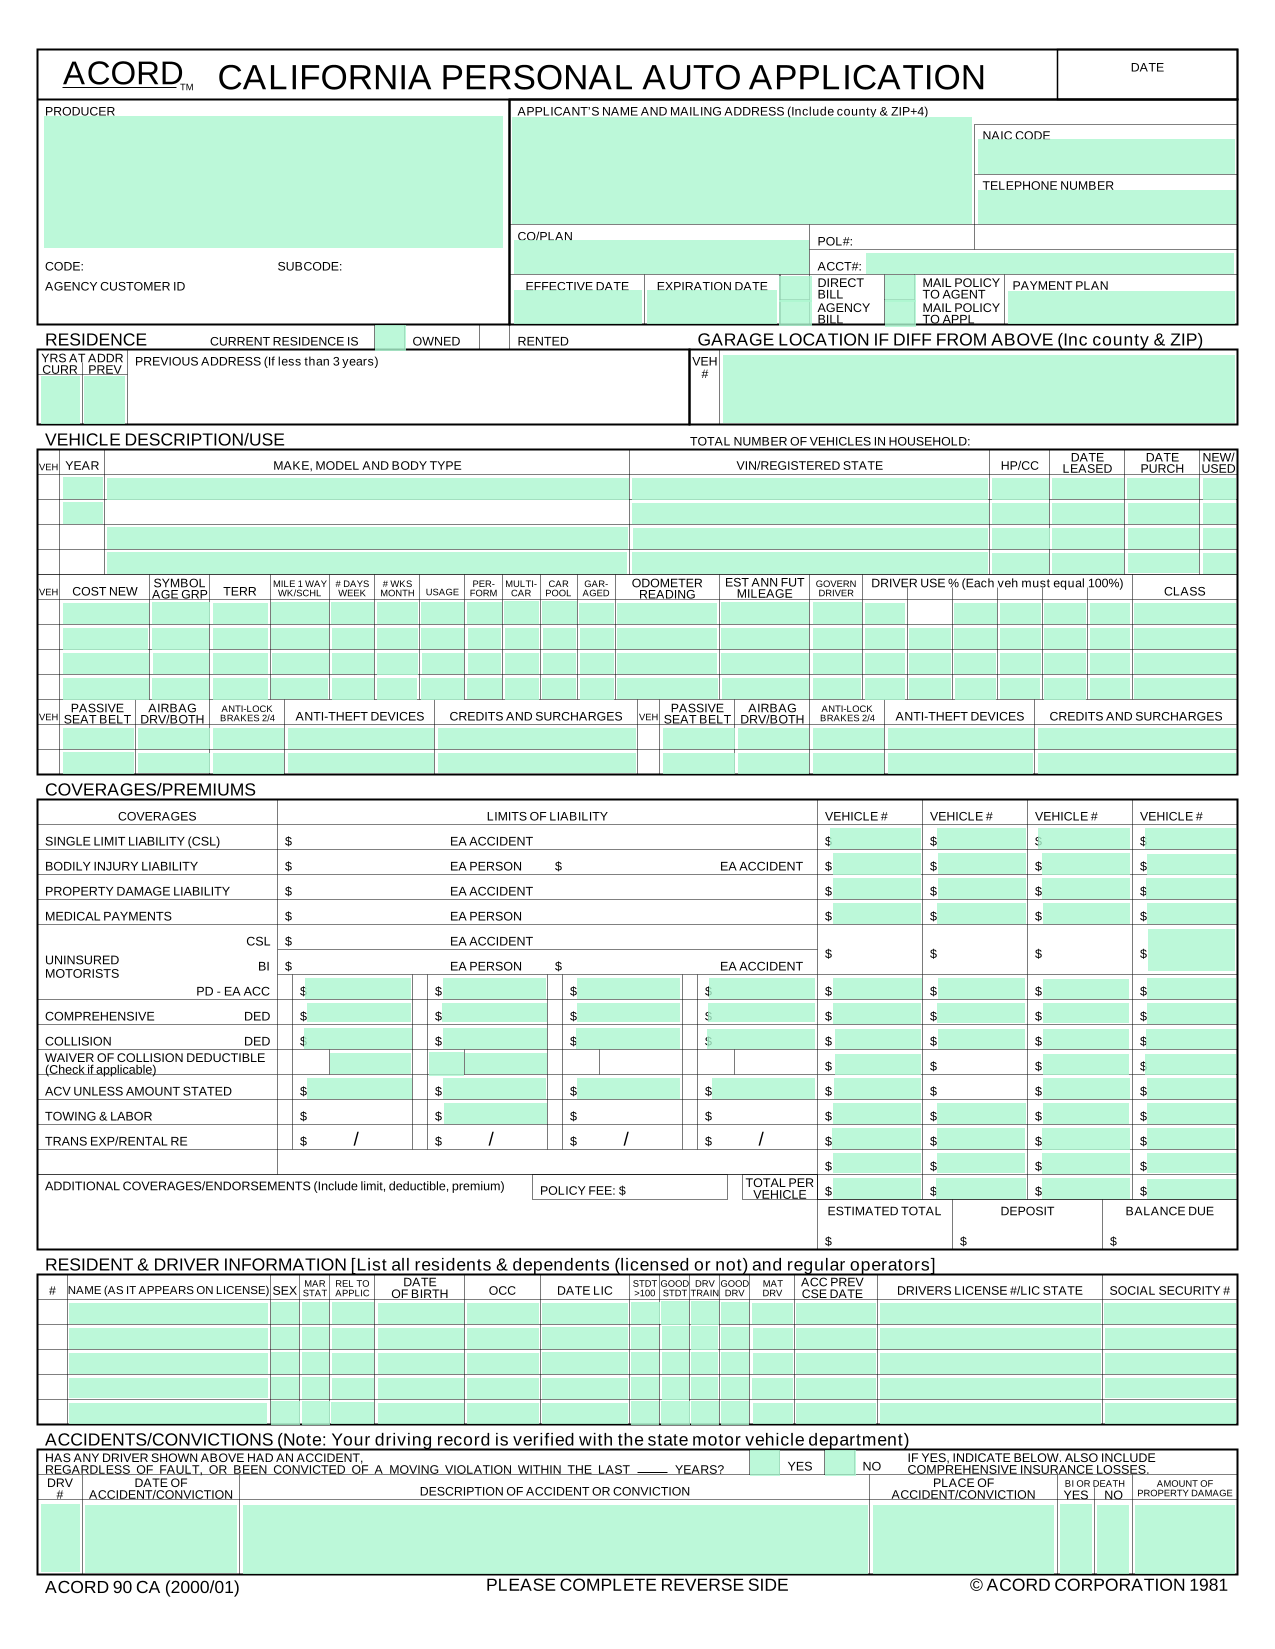Tick the Direct Bill checkbox
Image resolution: width=1275 pixels, height=1649 pixels.
tap(796, 288)
